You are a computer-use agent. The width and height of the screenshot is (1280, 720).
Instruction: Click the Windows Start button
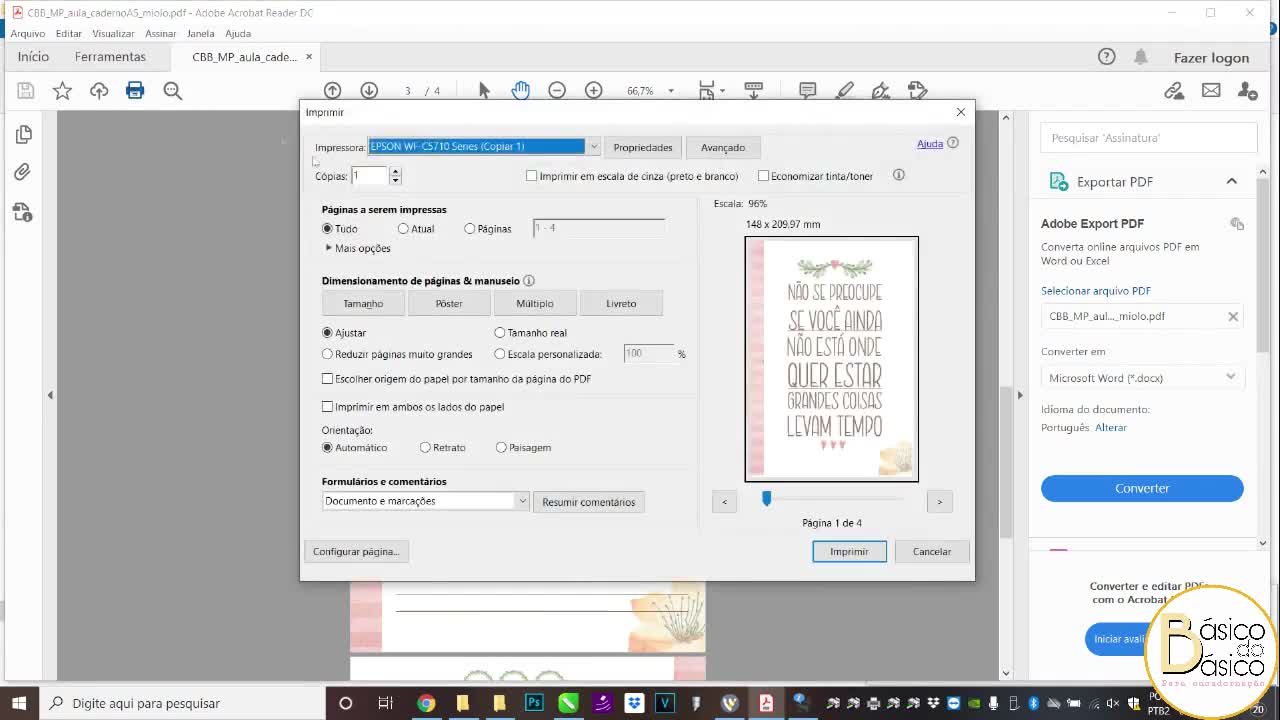tap(19, 703)
